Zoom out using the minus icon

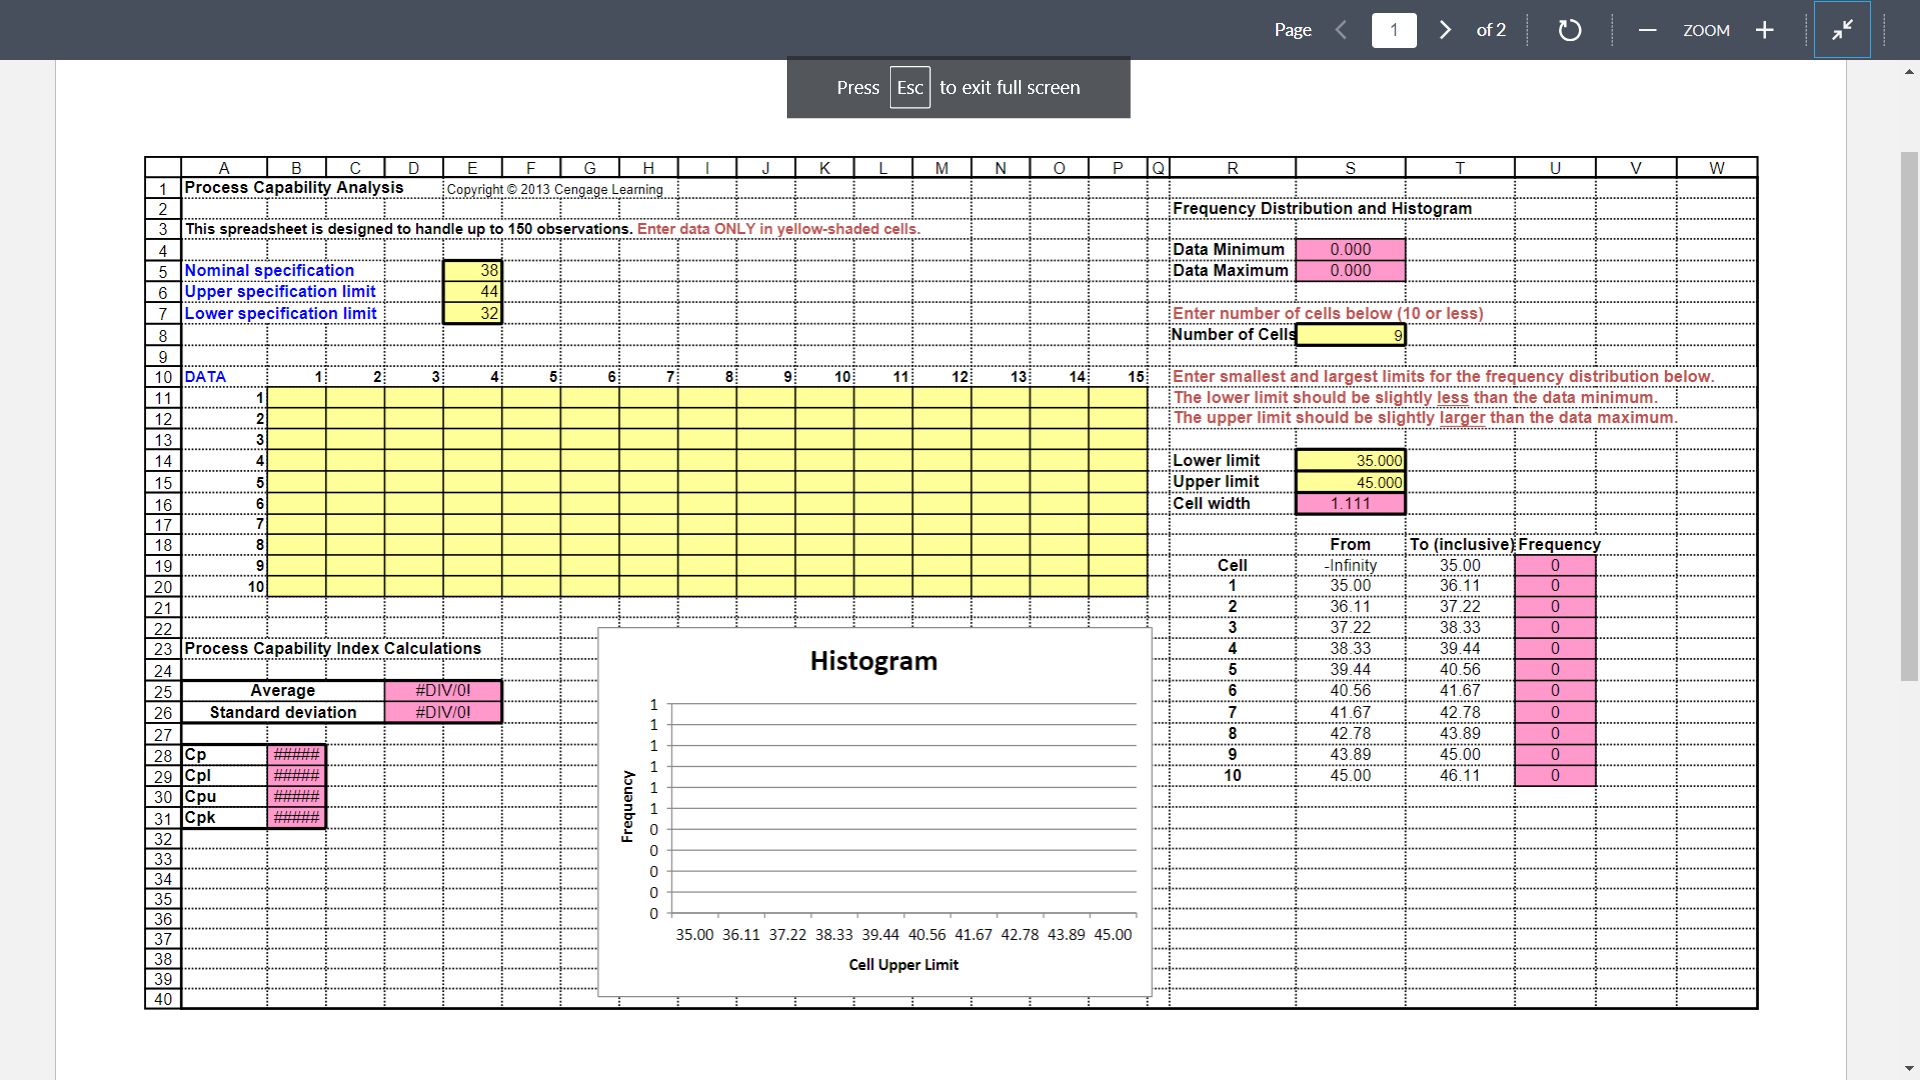(1646, 30)
